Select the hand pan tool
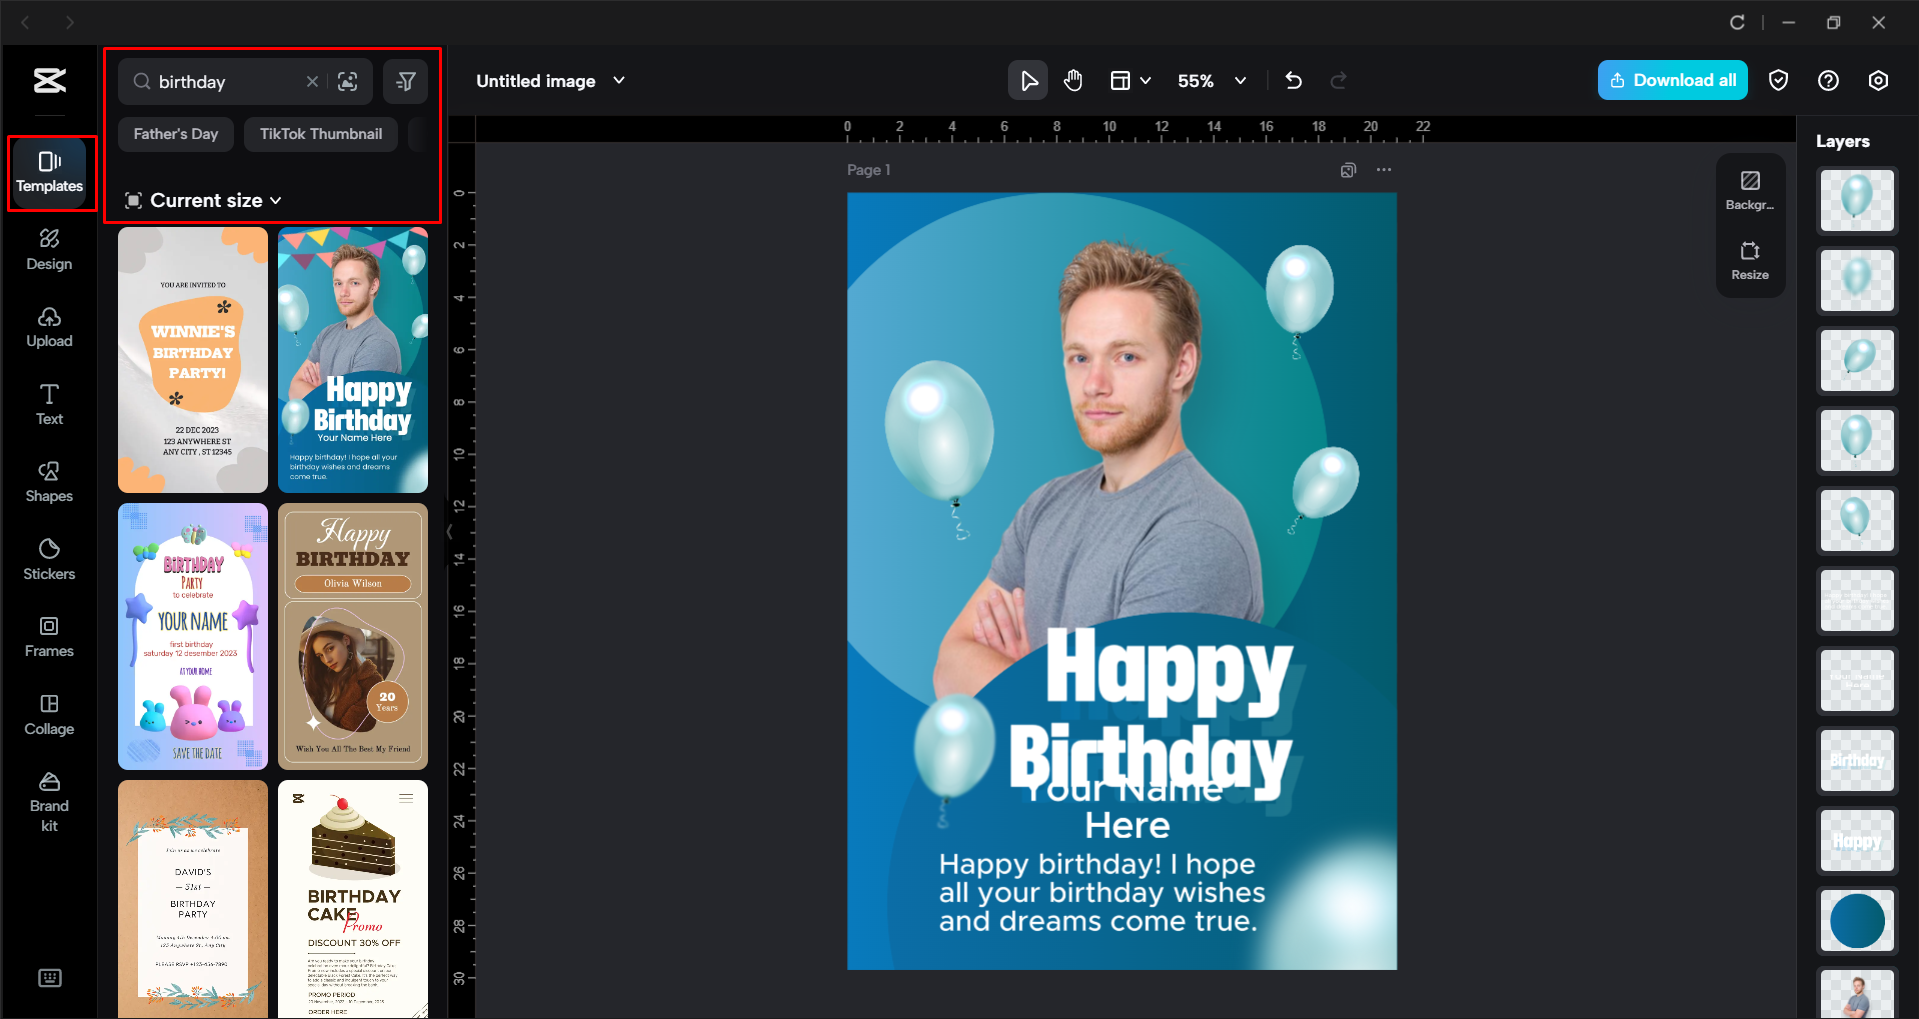Image resolution: width=1919 pixels, height=1019 pixels. (x=1073, y=81)
